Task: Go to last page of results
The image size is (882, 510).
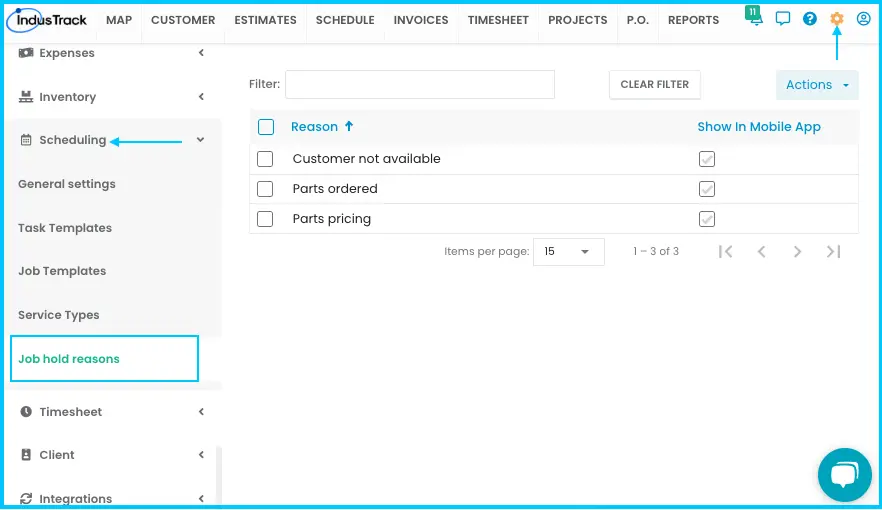Action: click(834, 251)
